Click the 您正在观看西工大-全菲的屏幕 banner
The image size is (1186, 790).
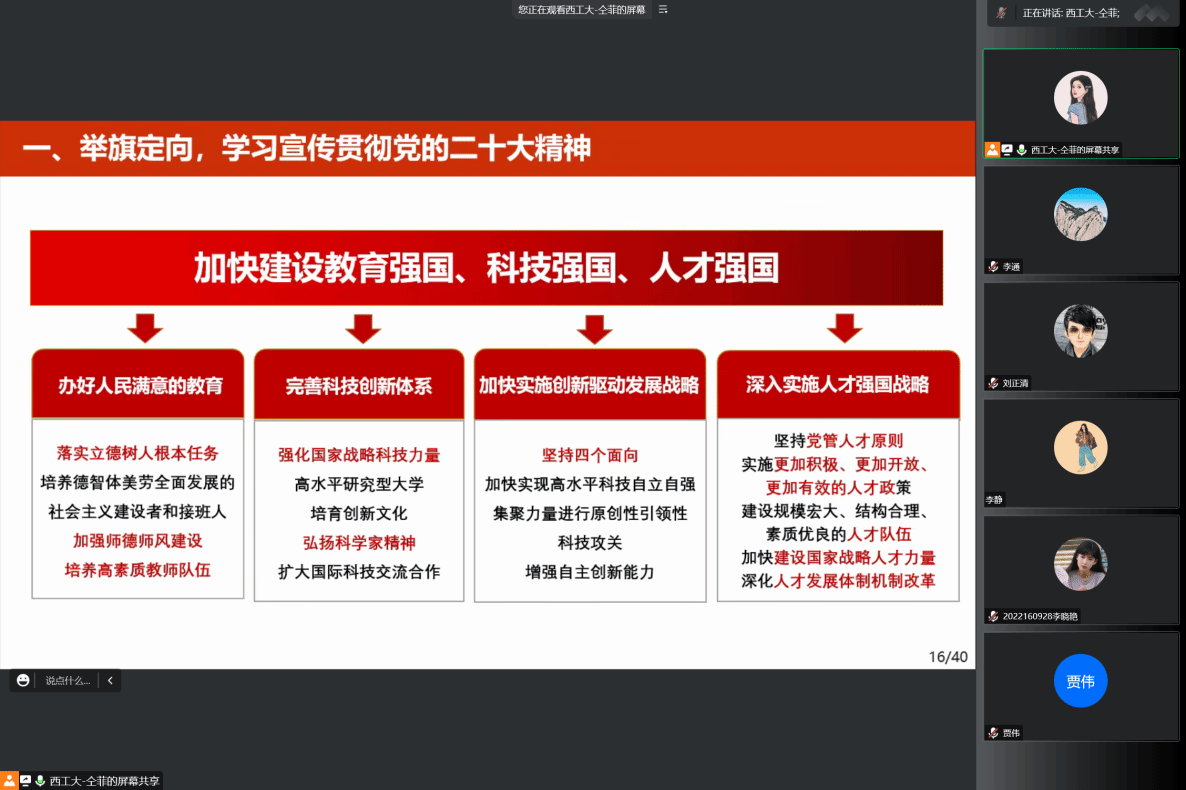[581, 9]
